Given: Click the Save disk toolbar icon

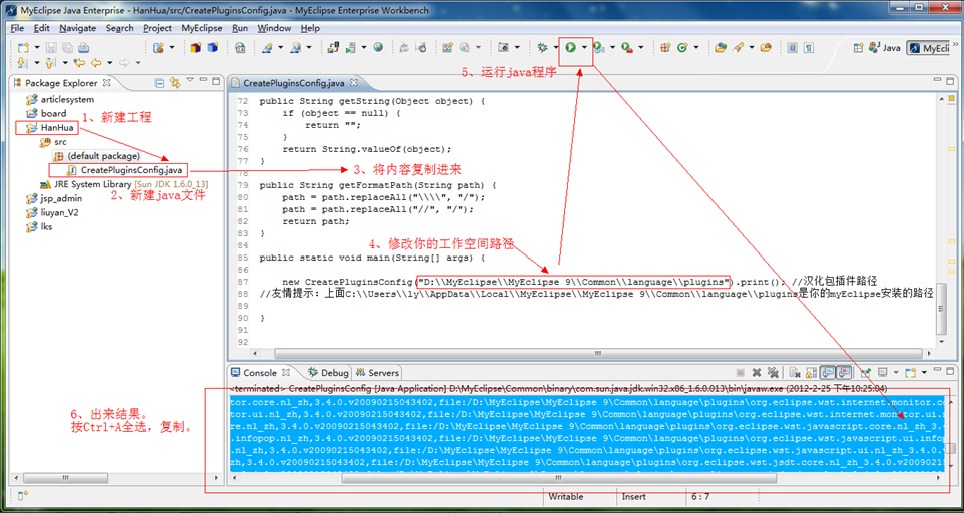Looking at the screenshot, I should pyautogui.click(x=51, y=47).
